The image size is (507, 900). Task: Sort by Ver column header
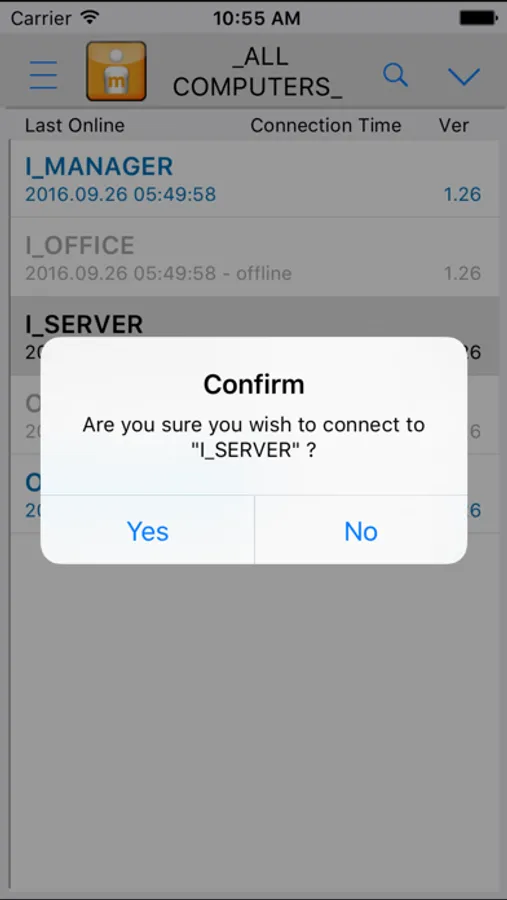tap(454, 125)
